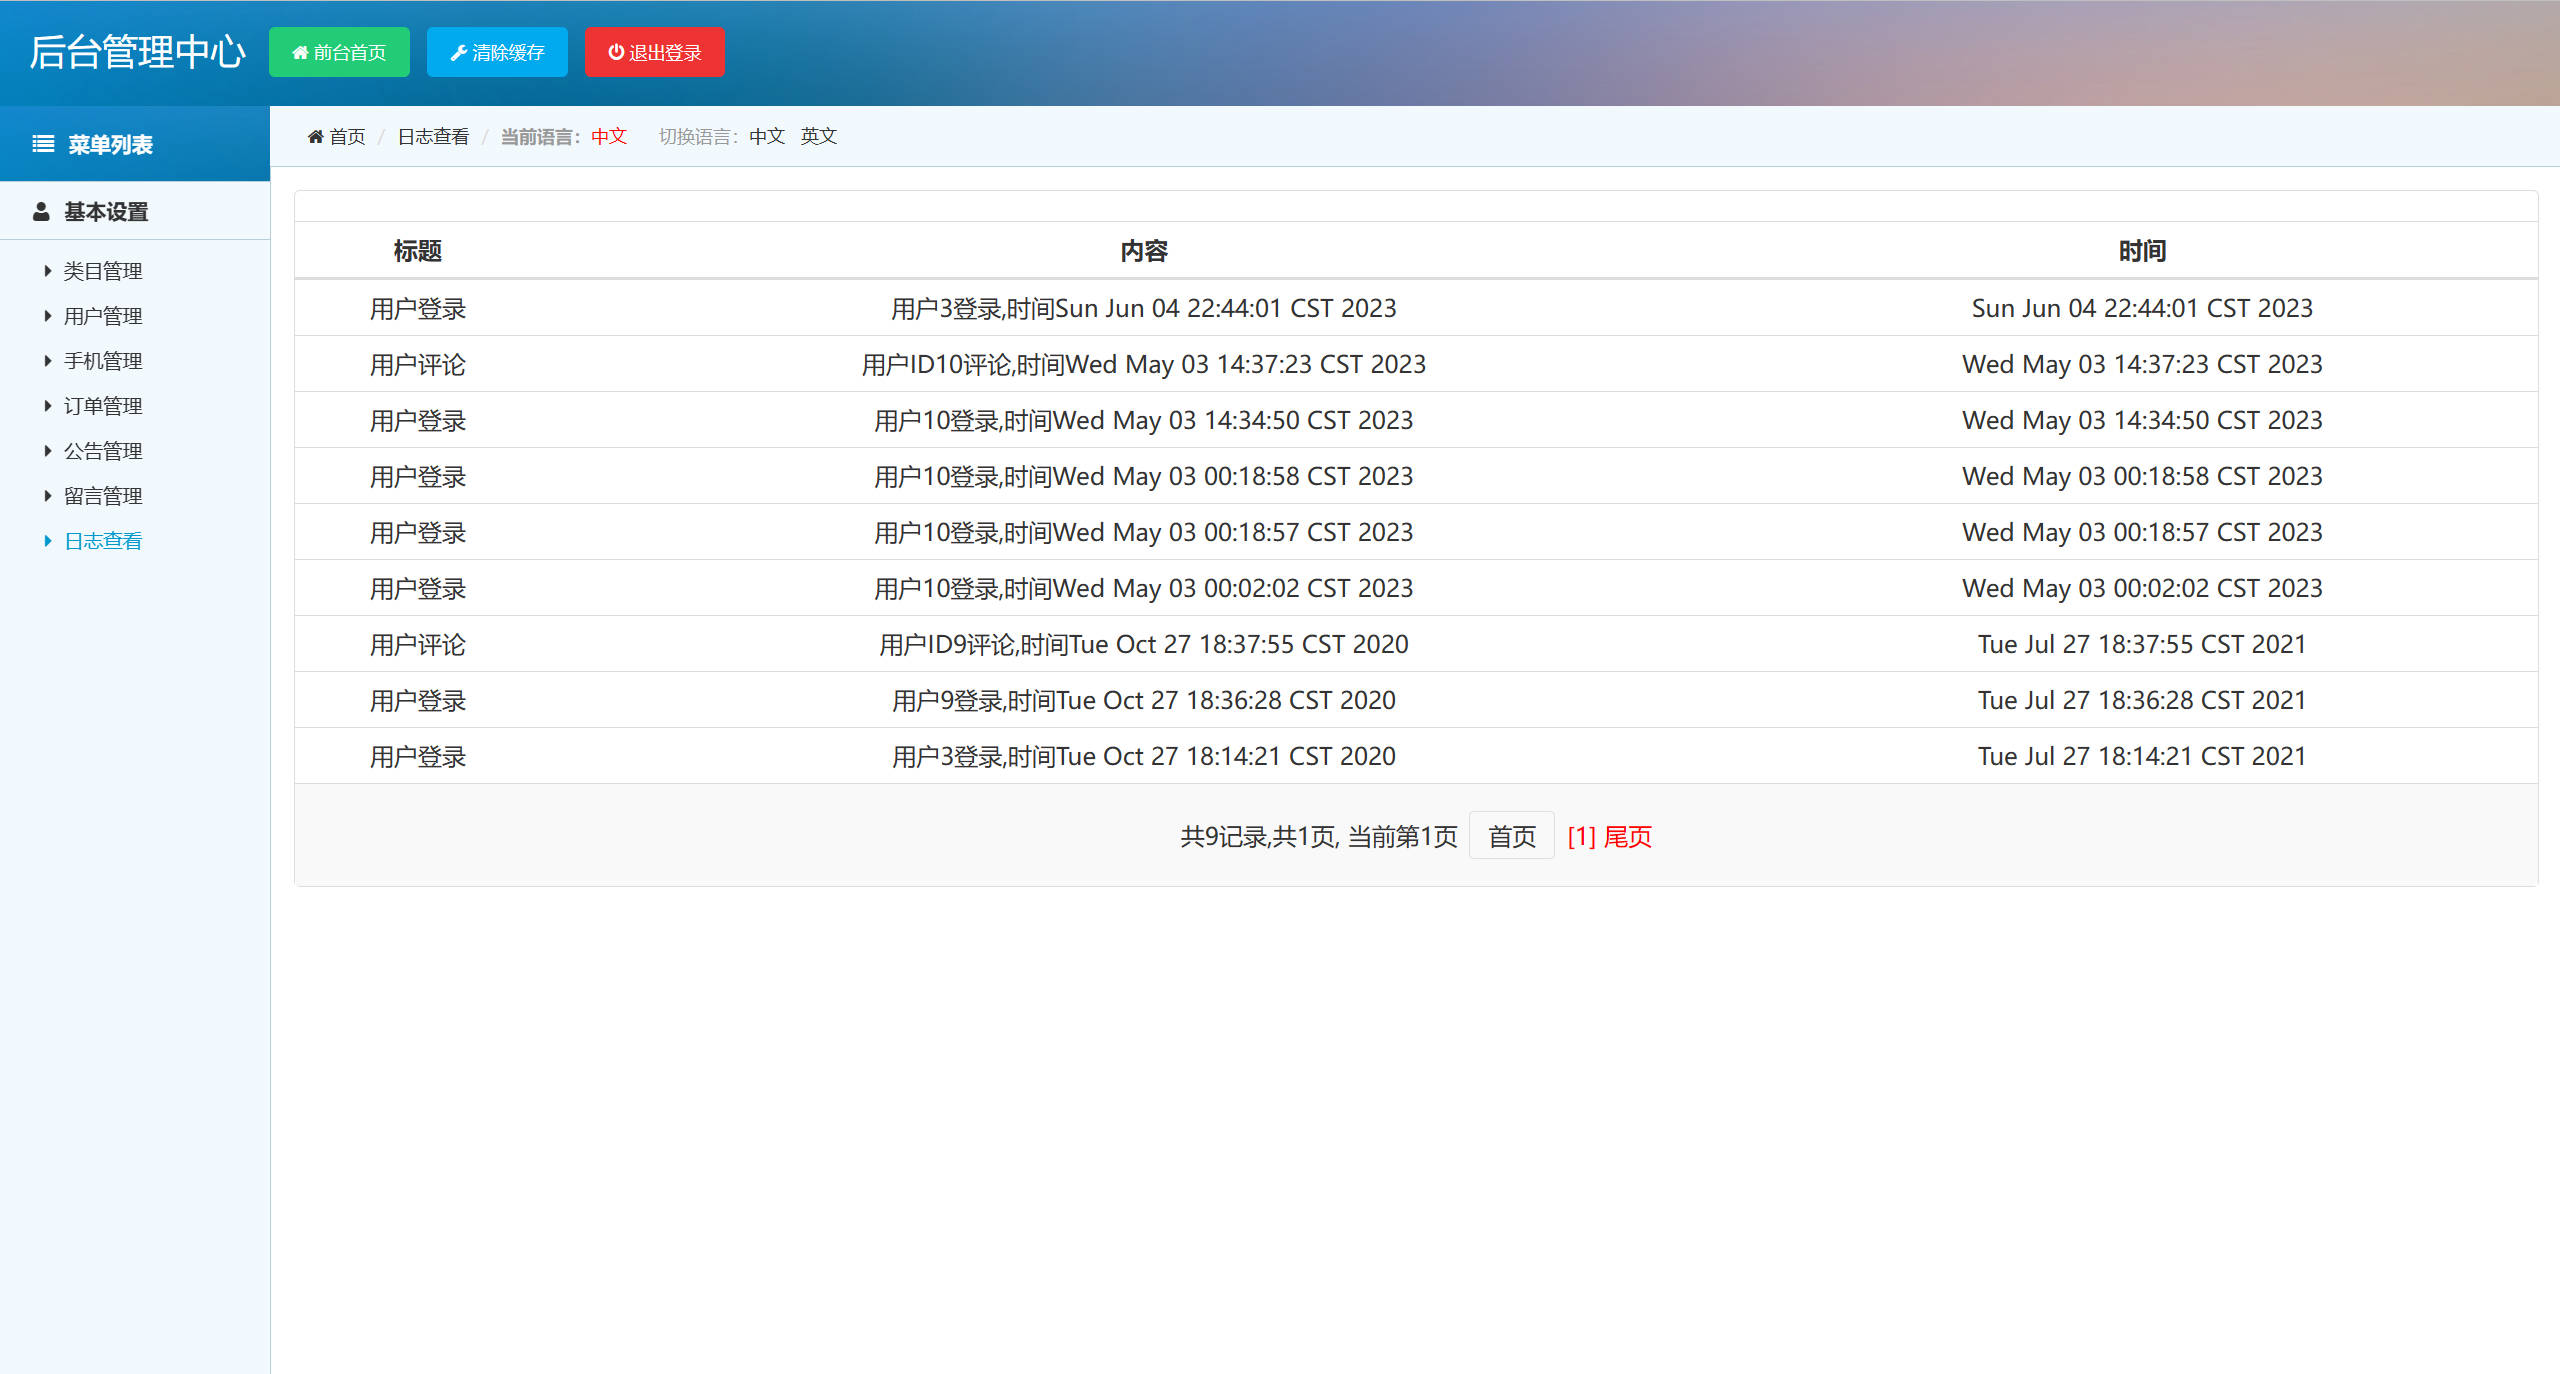Open 手机管理 in the menu list
Screen dimensions: 2560x1374
click(x=104, y=360)
